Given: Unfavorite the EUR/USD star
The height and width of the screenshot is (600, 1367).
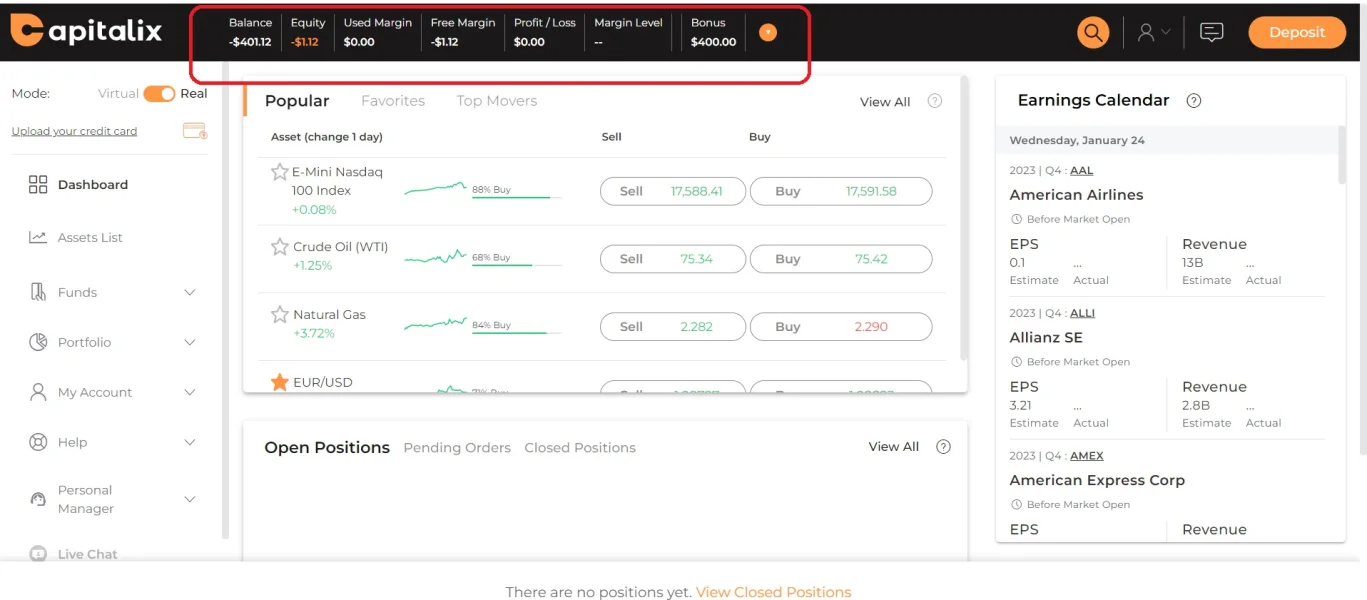Looking at the screenshot, I should tap(280, 382).
